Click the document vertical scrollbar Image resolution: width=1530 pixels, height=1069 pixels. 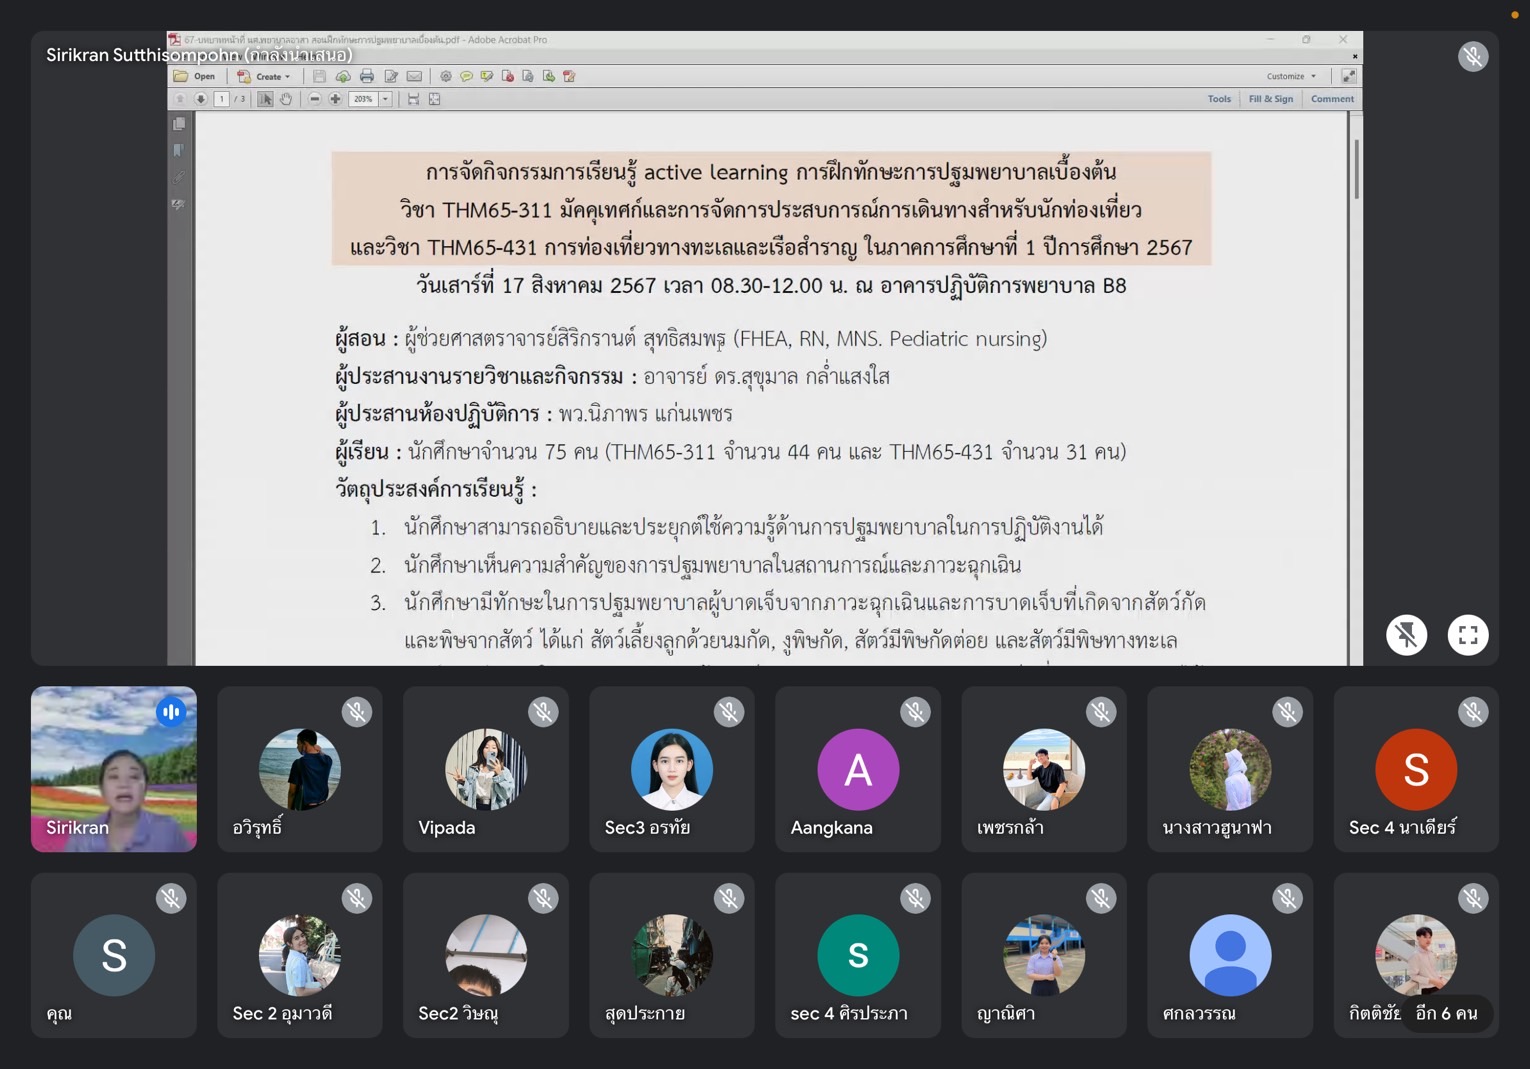[1356, 170]
